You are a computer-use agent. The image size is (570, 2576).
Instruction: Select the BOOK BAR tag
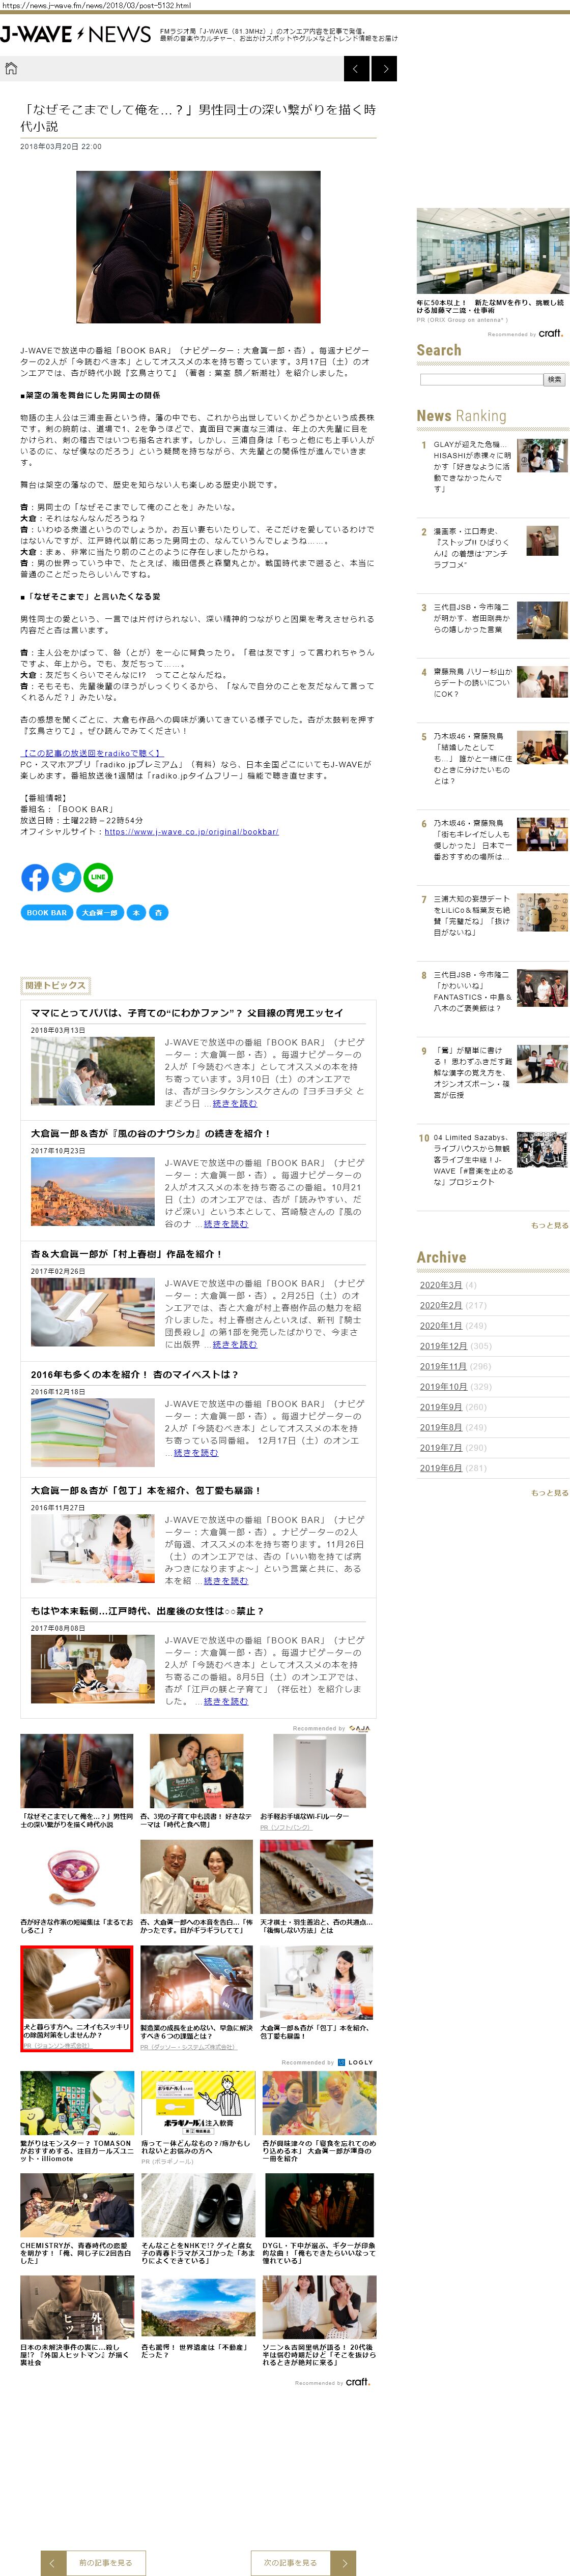[x=46, y=912]
